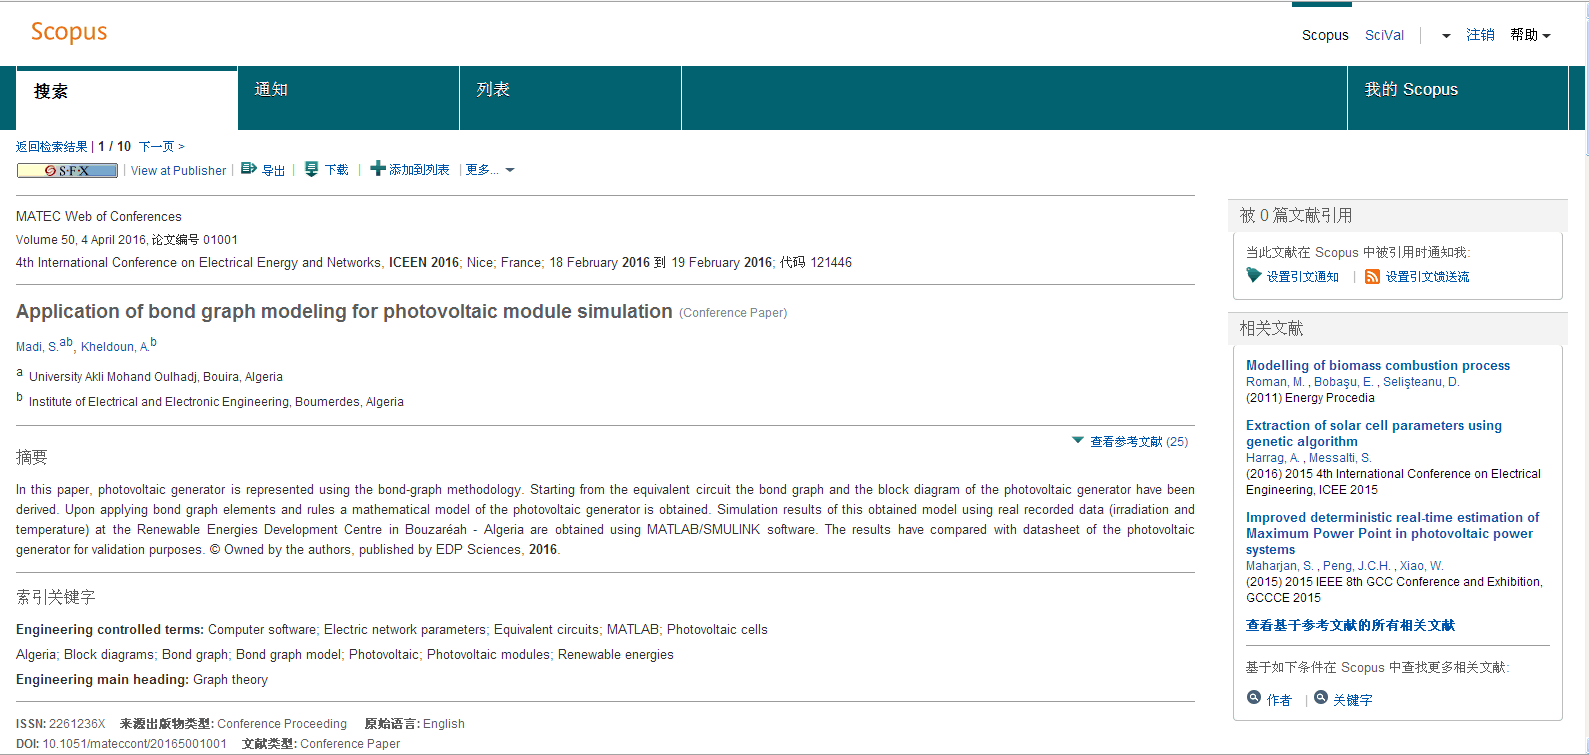Click the SFX button icon
The height and width of the screenshot is (755, 1589).
pyautogui.click(x=67, y=171)
